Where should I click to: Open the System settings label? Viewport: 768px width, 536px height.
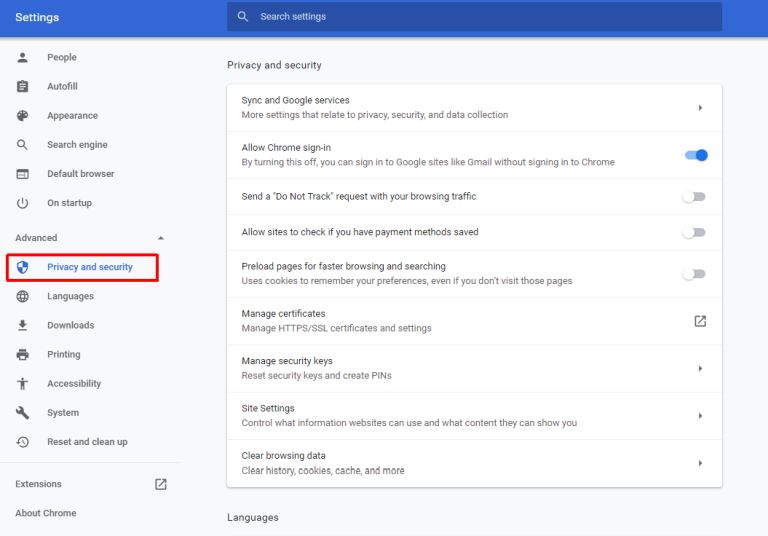point(63,413)
